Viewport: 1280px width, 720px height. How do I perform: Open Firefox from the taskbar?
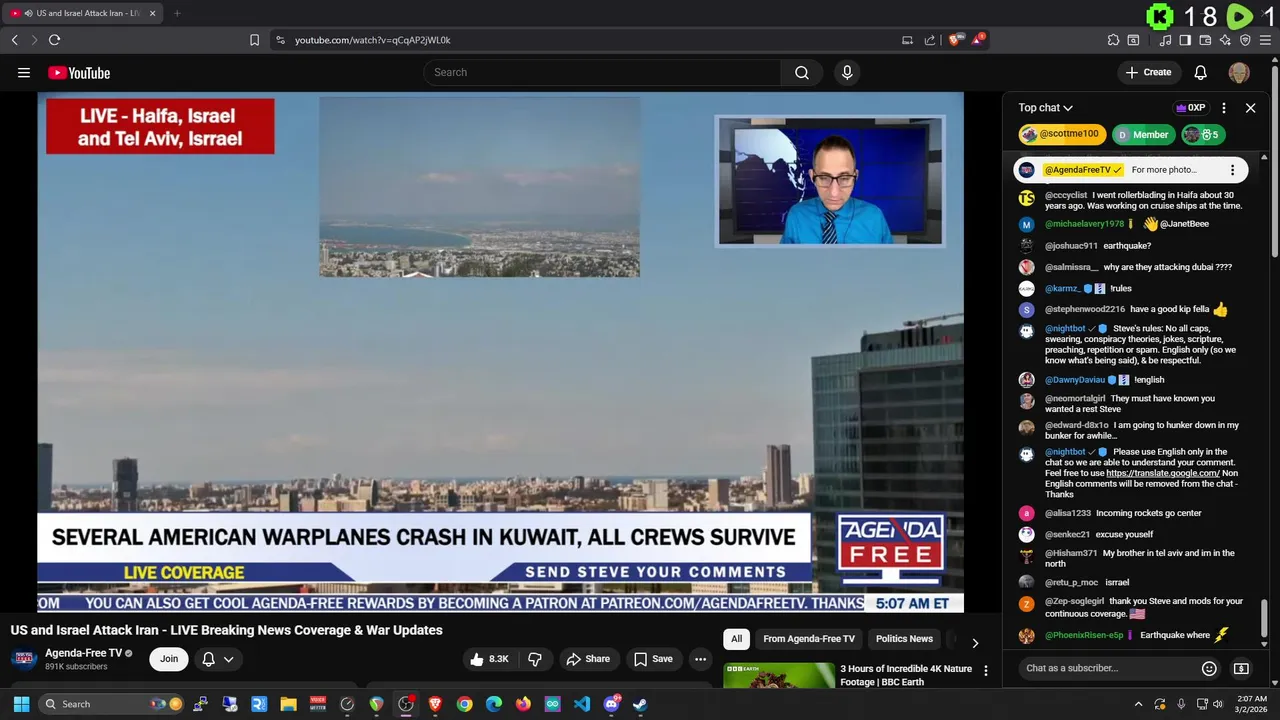pos(523,704)
